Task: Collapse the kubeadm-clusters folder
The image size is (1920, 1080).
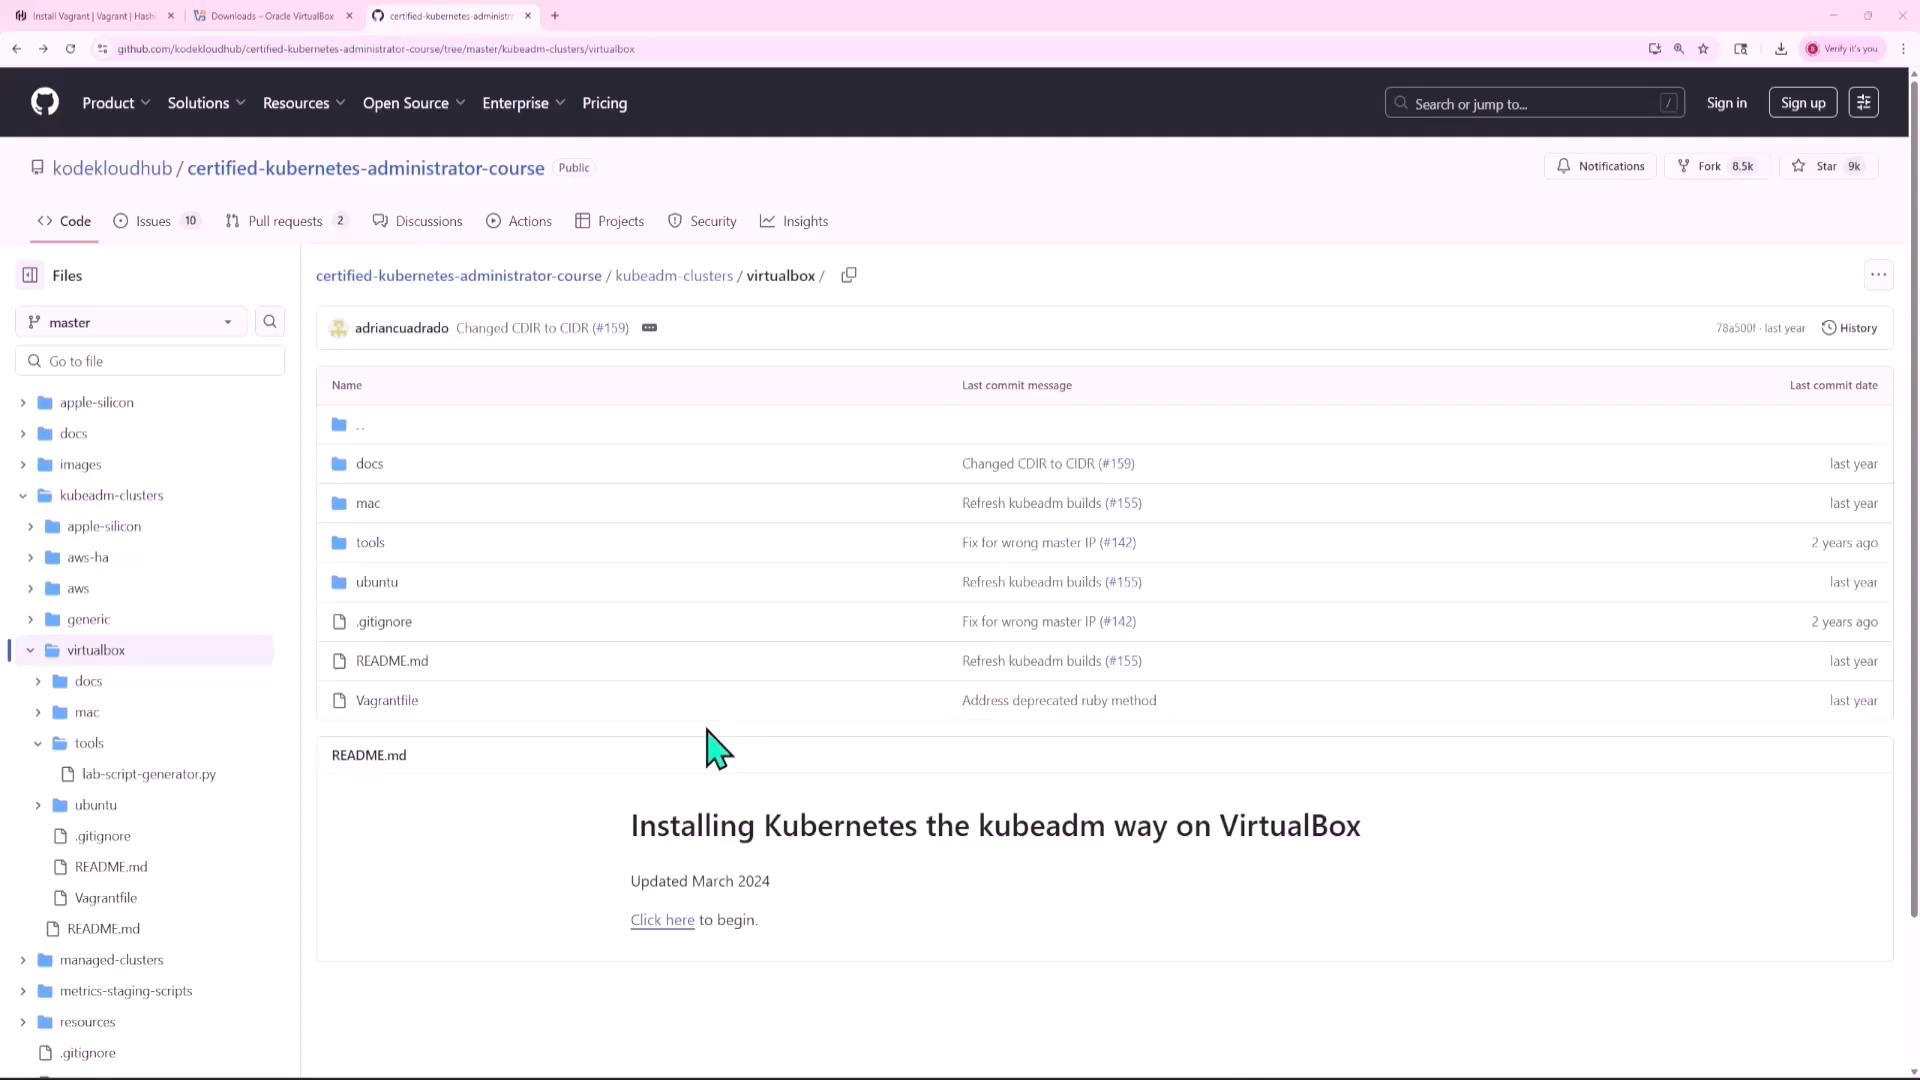Action: 23,495
